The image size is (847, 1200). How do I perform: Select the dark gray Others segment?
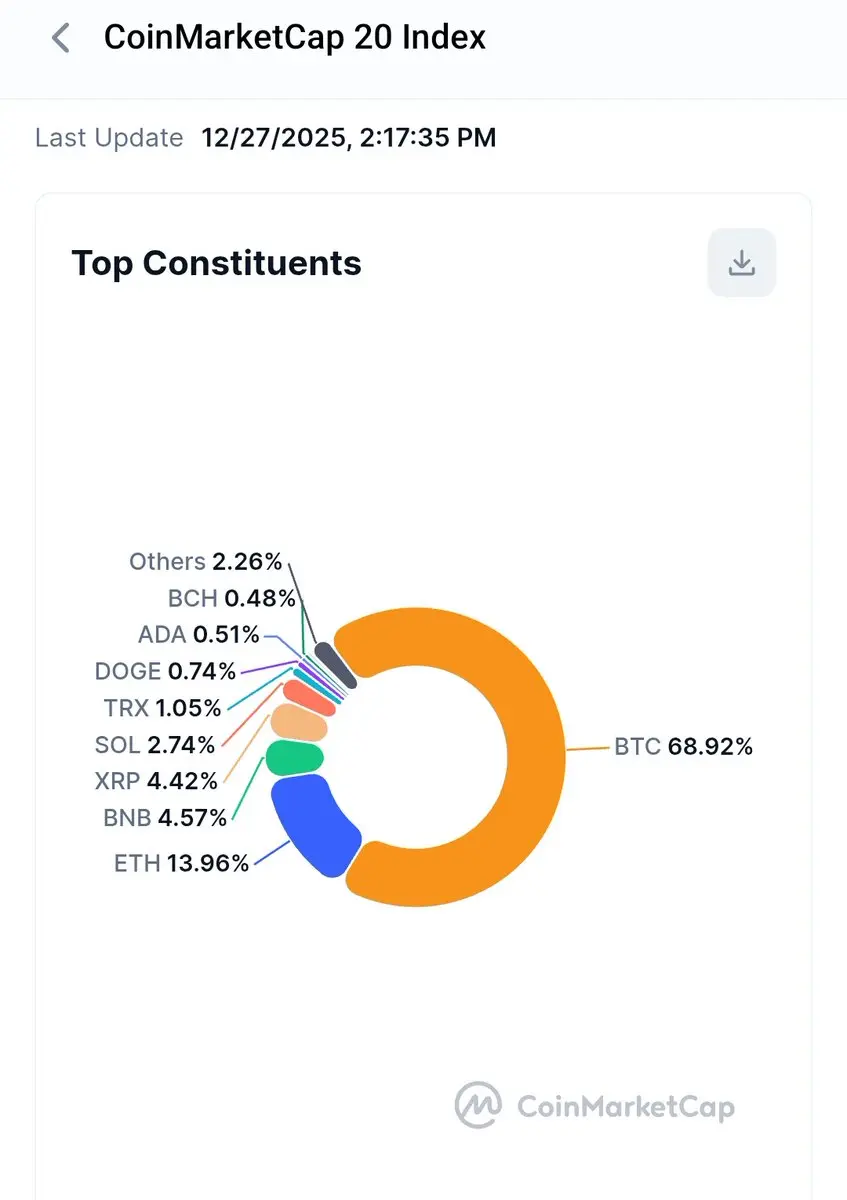pos(335,663)
